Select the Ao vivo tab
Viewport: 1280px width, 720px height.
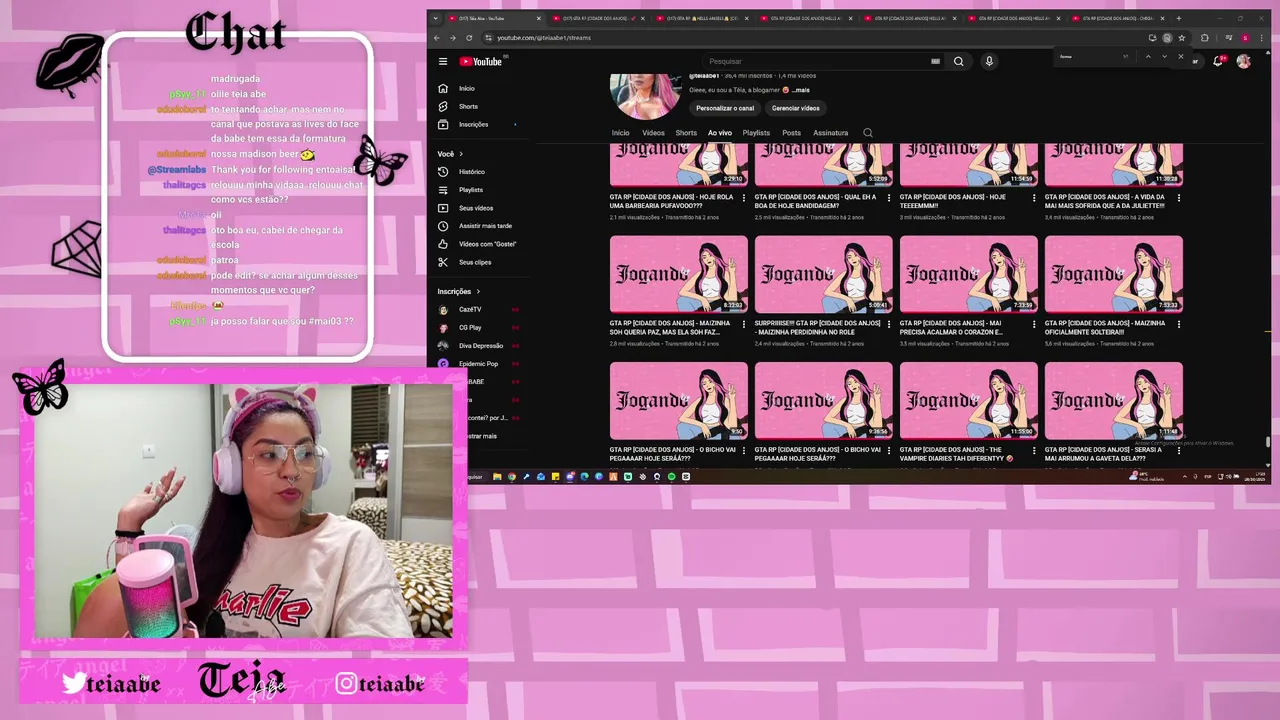tap(720, 133)
